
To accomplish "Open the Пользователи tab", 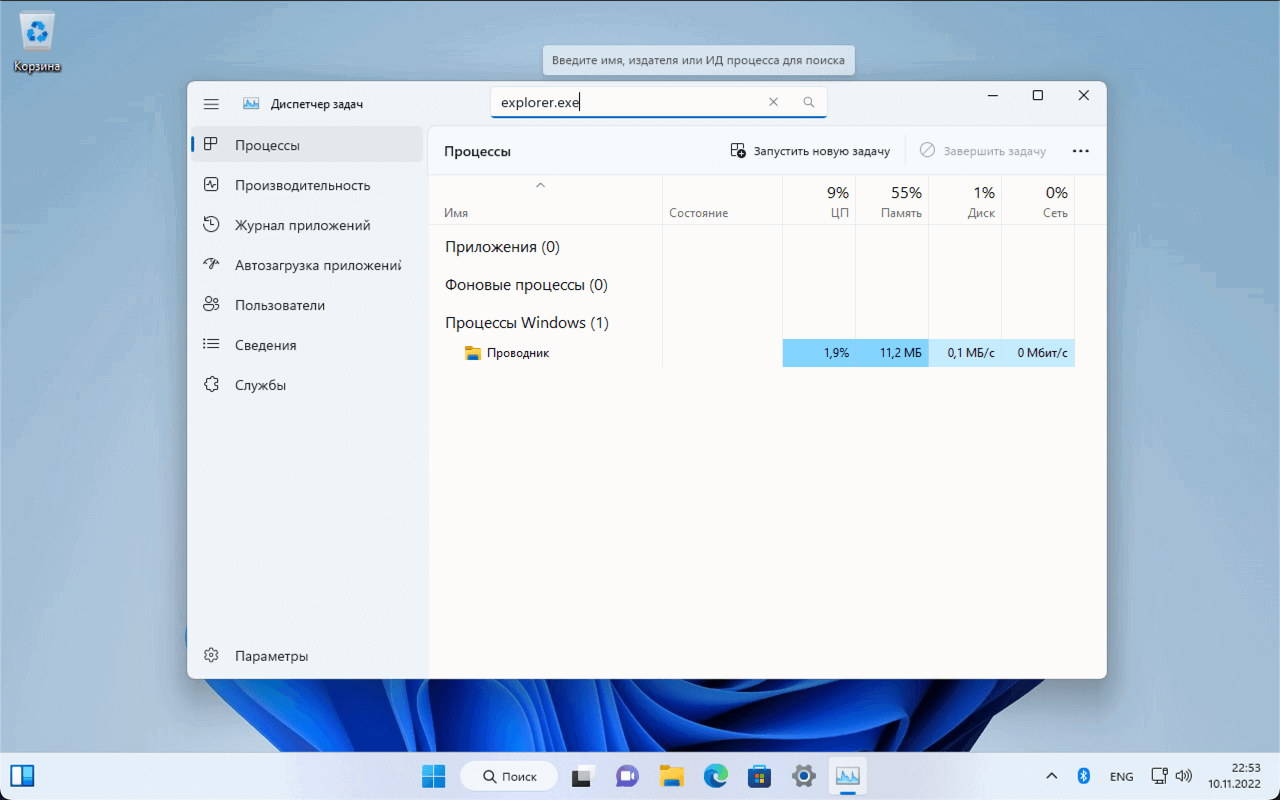I will 307,305.
